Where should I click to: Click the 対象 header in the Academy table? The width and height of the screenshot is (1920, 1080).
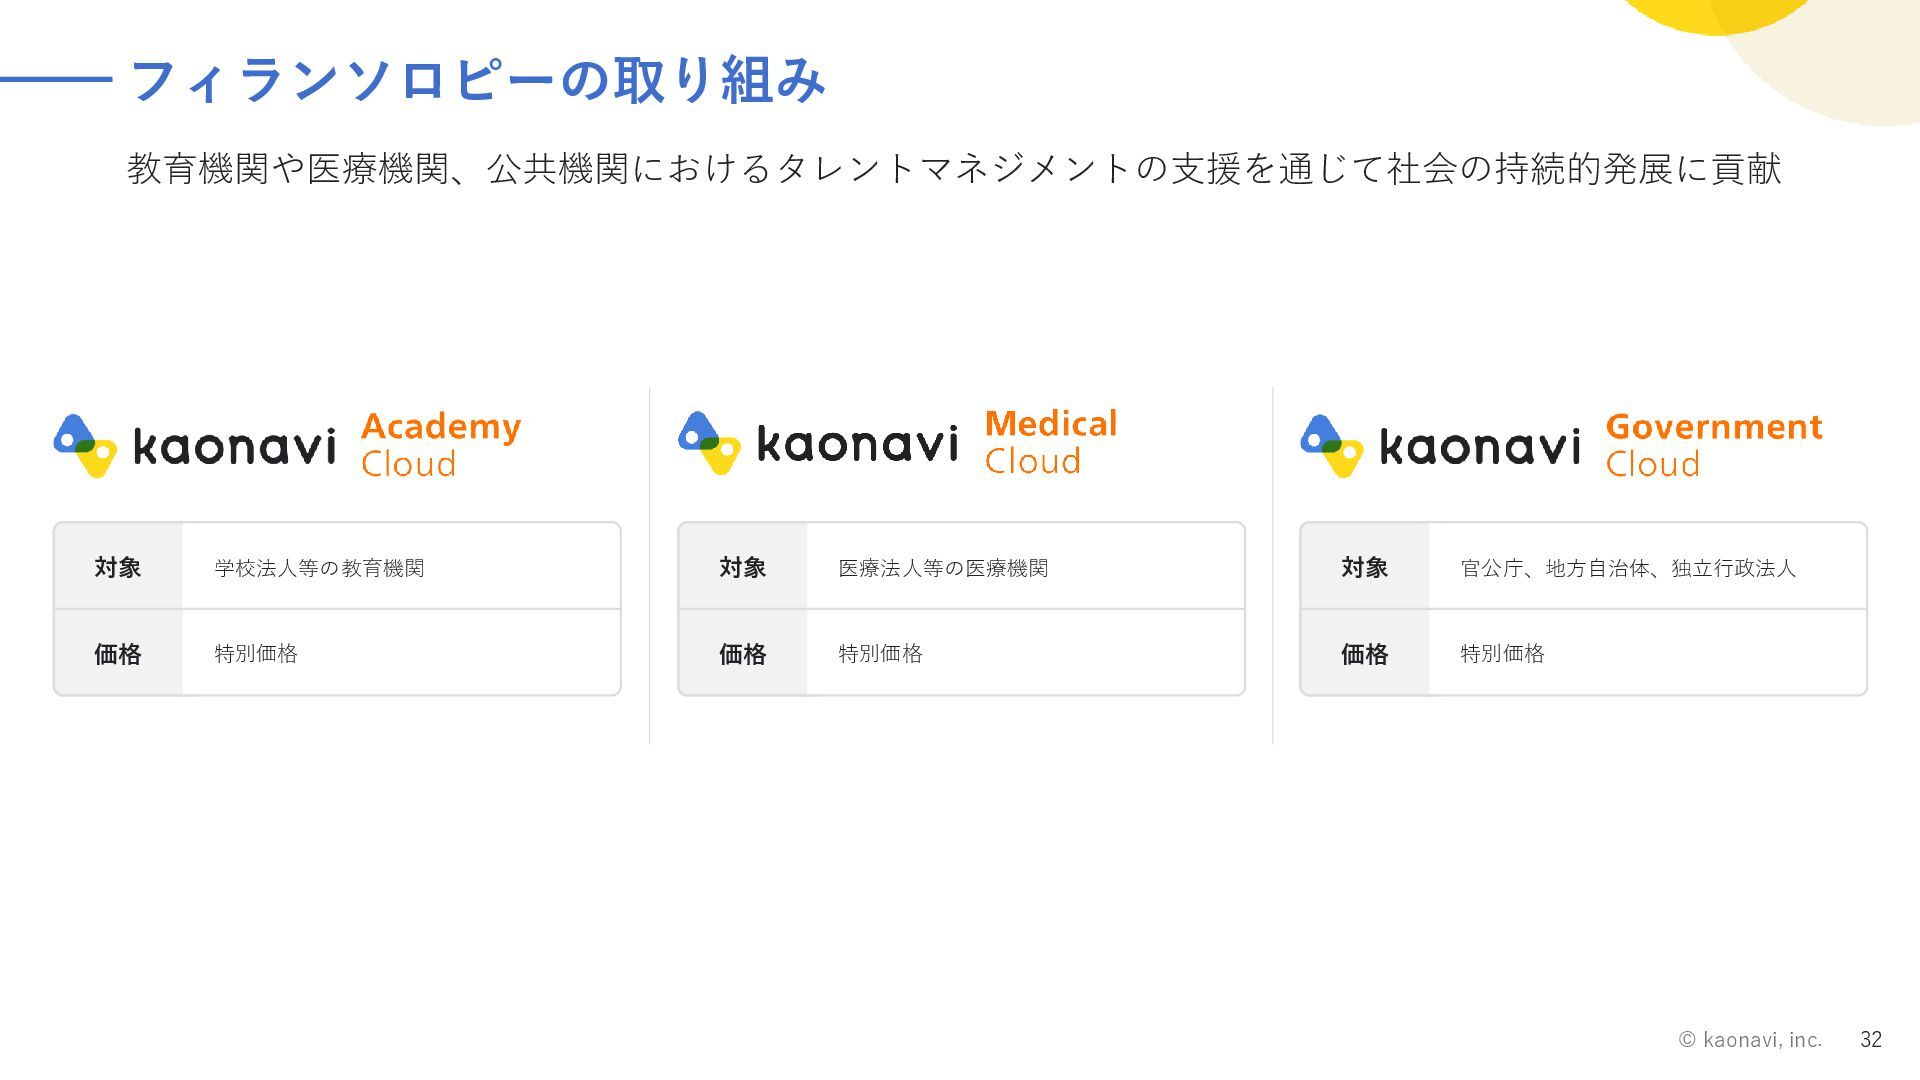[118, 567]
